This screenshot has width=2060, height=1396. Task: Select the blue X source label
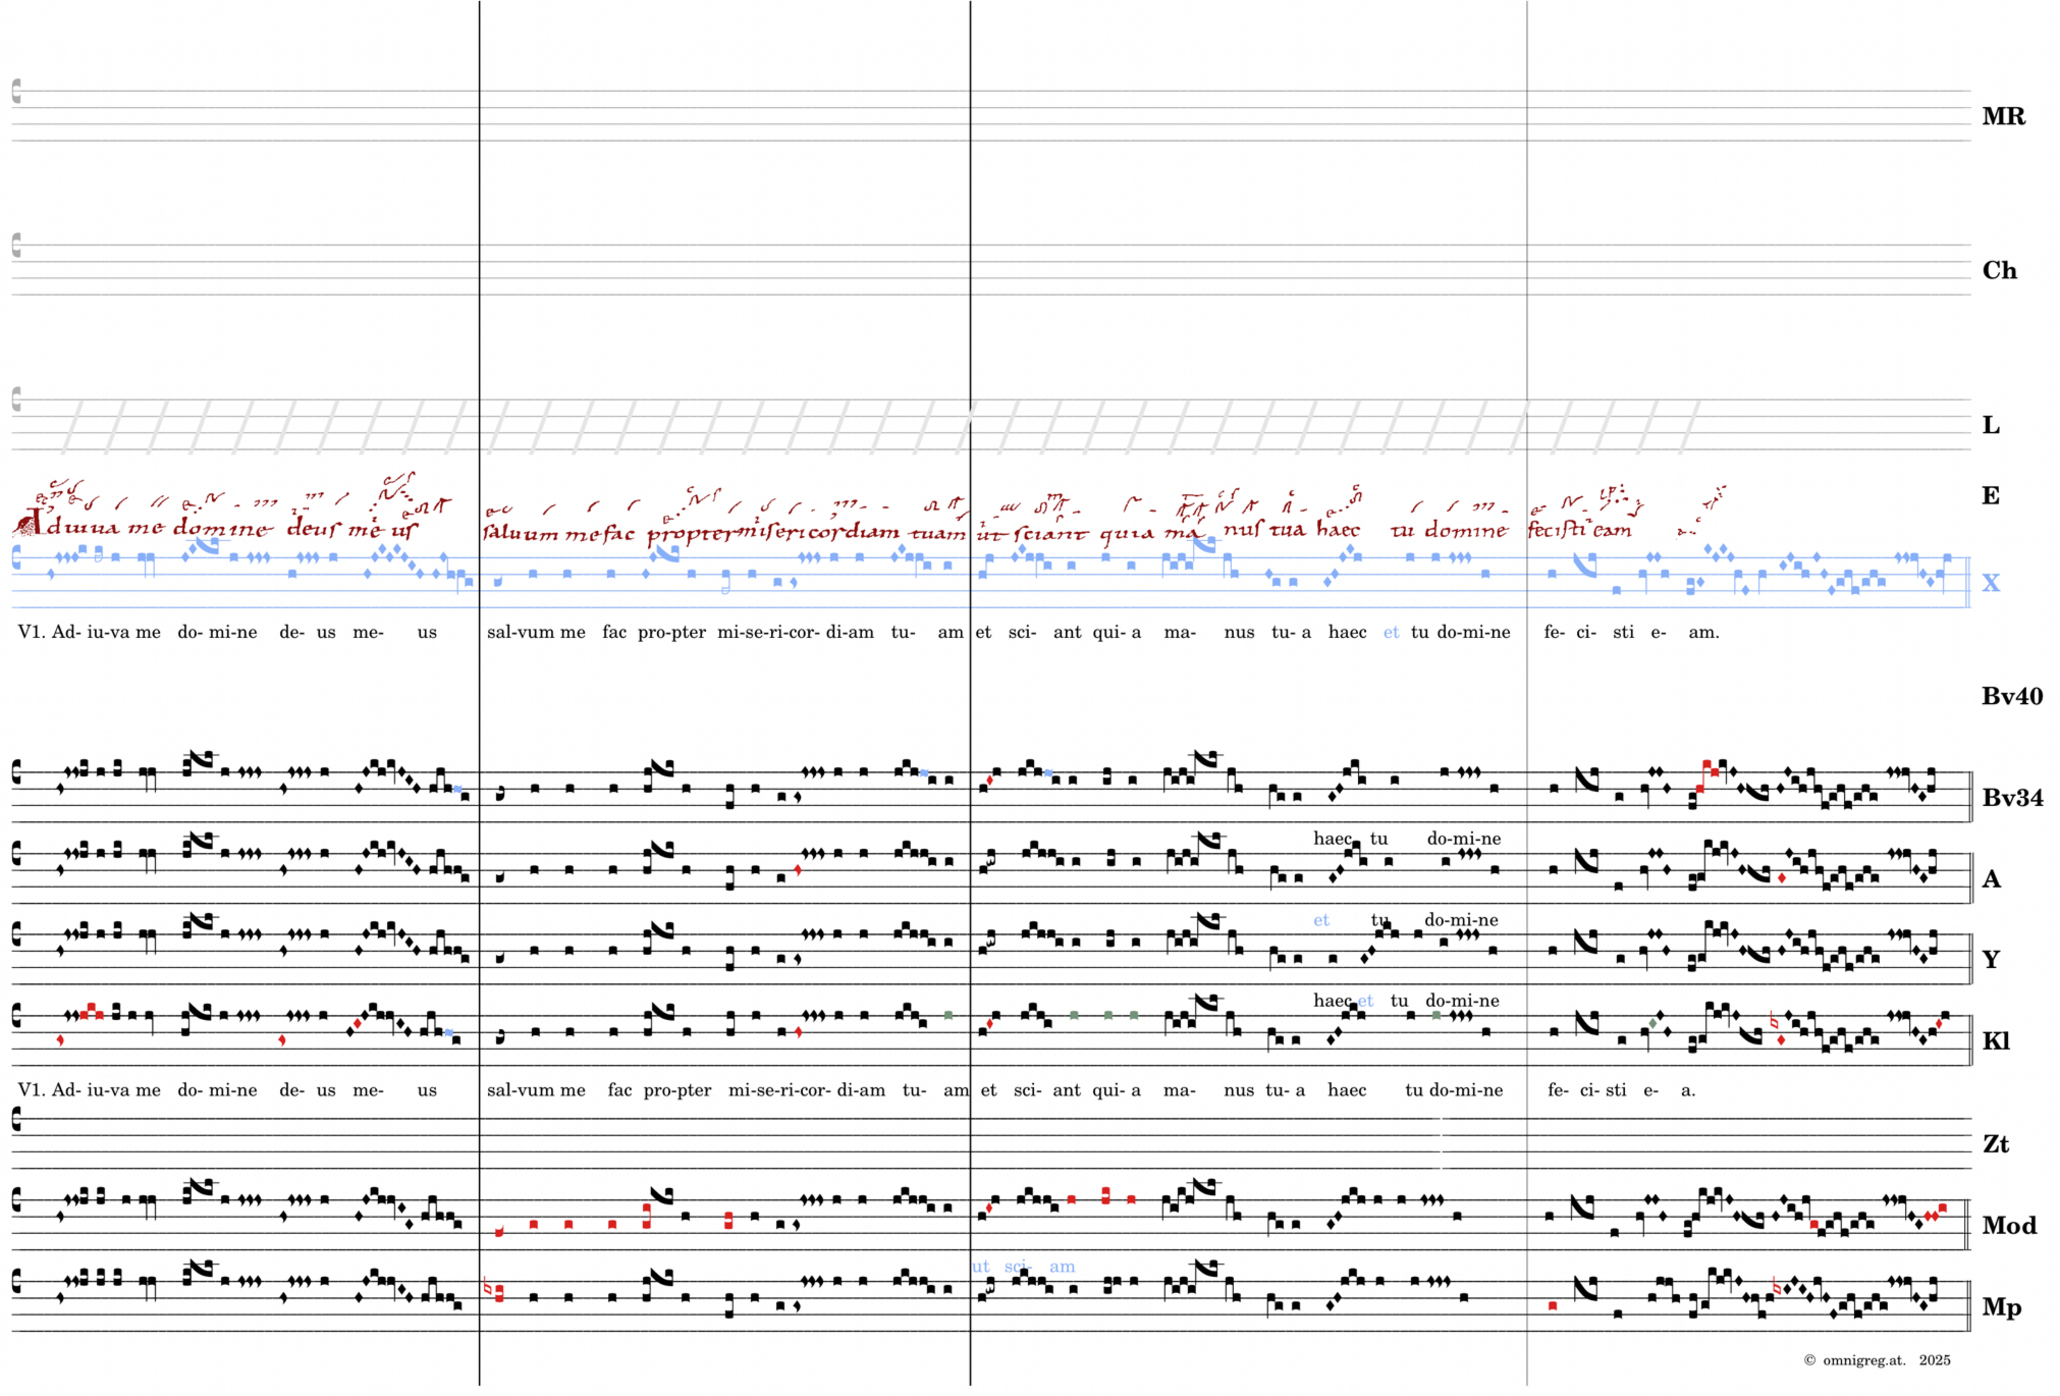(1990, 584)
